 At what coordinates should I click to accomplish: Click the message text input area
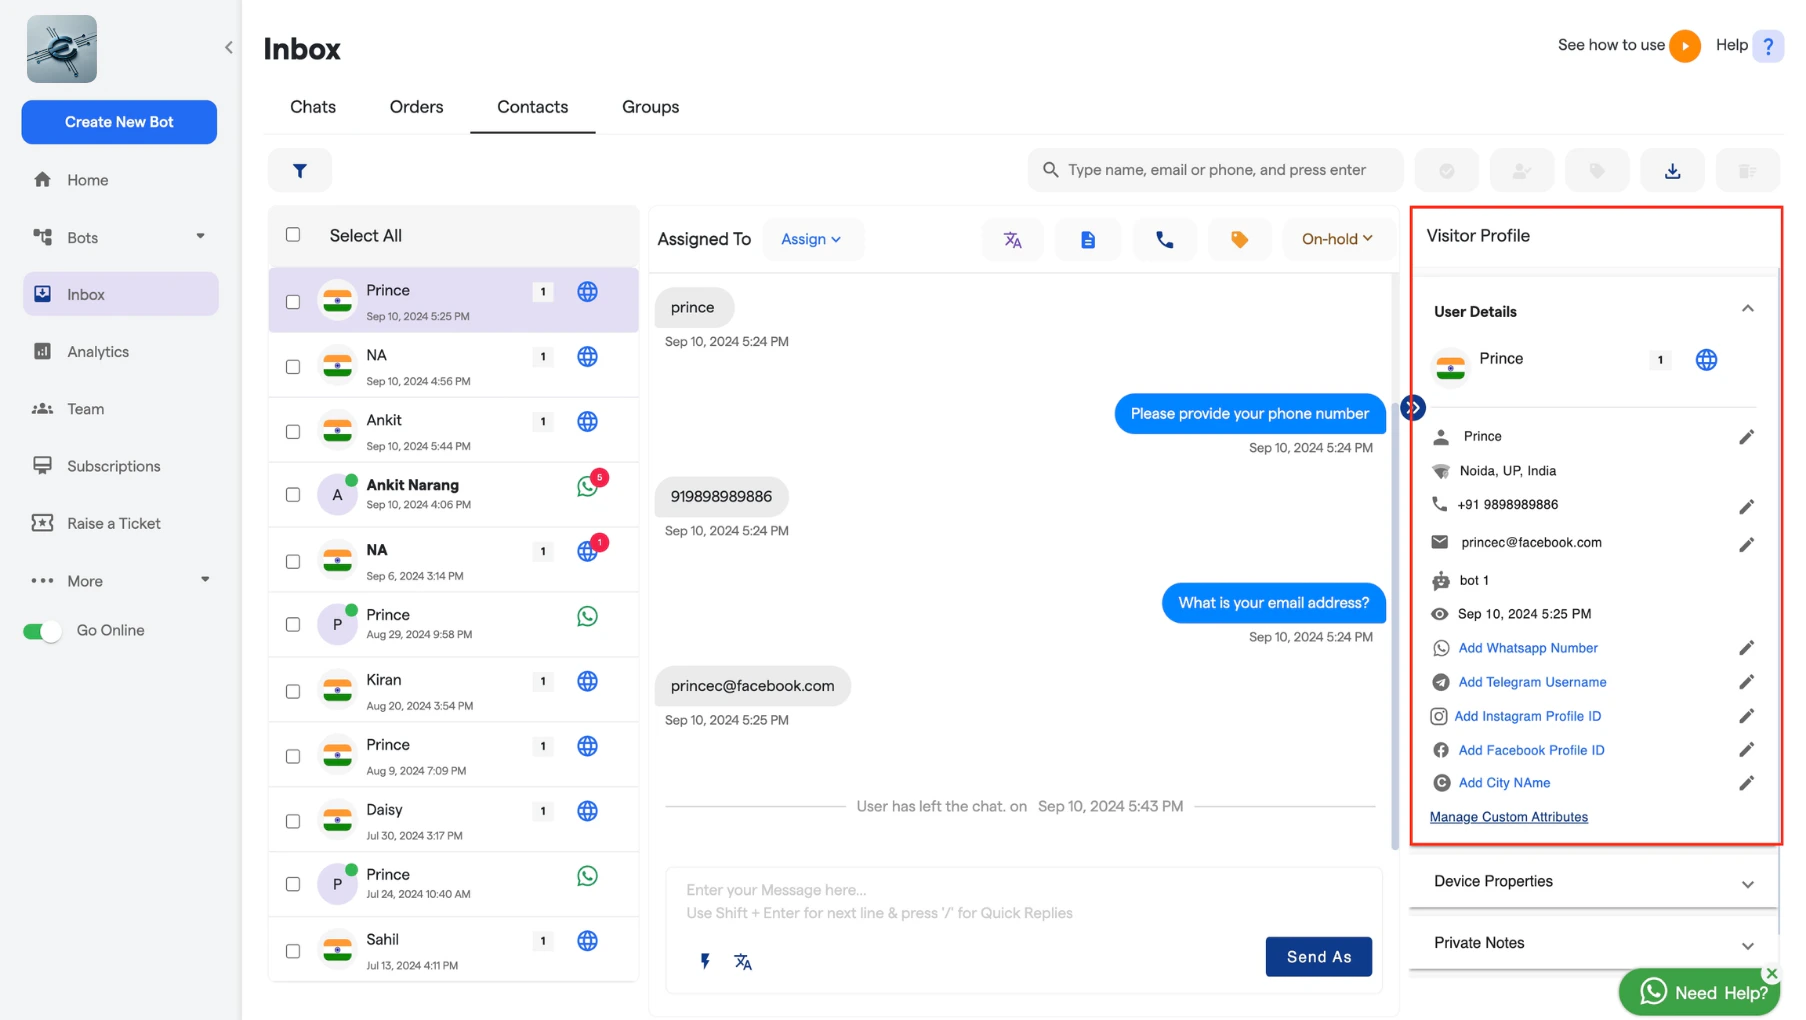point(1024,901)
